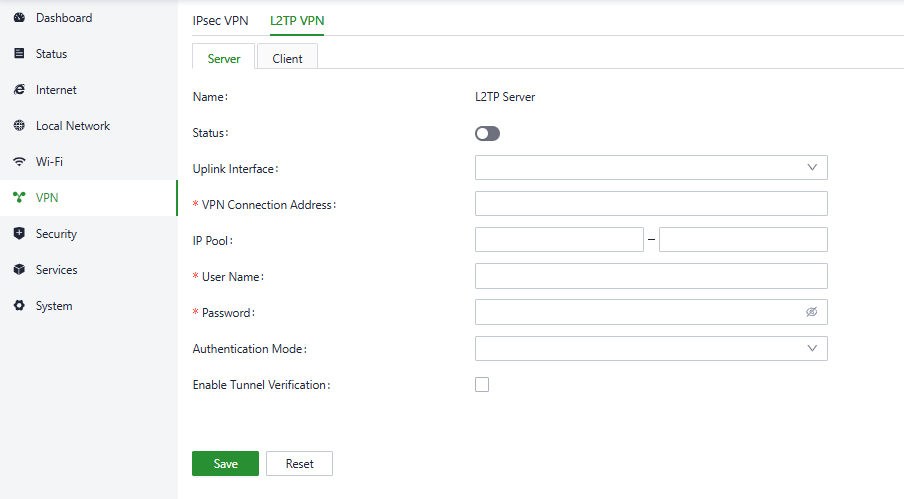Image resolution: width=904 pixels, height=499 pixels.
Task: Click the User Name input field
Action: pos(651,276)
